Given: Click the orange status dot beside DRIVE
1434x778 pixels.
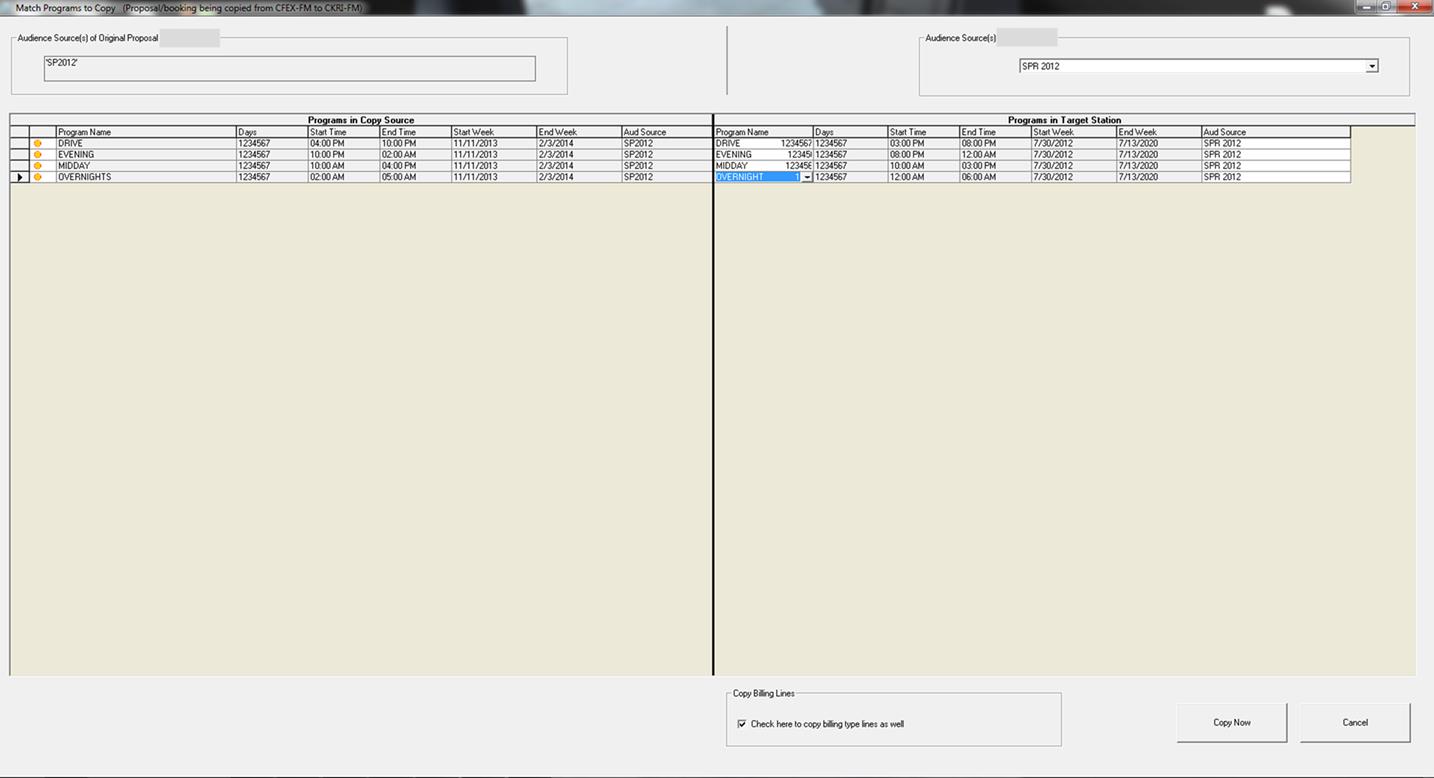Looking at the screenshot, I should tap(38, 144).
